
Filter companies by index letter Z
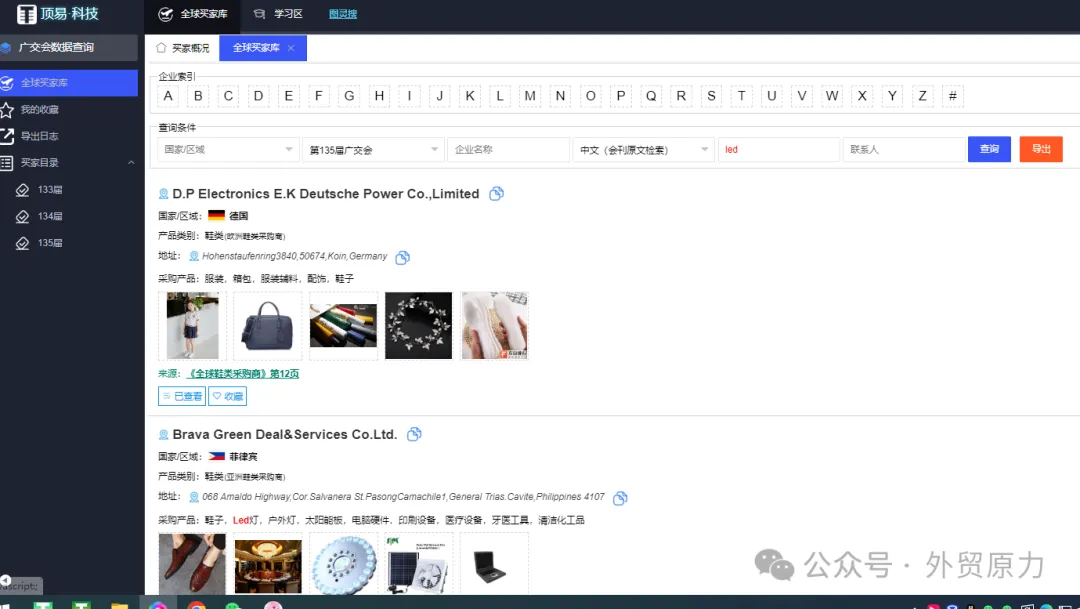pos(922,96)
